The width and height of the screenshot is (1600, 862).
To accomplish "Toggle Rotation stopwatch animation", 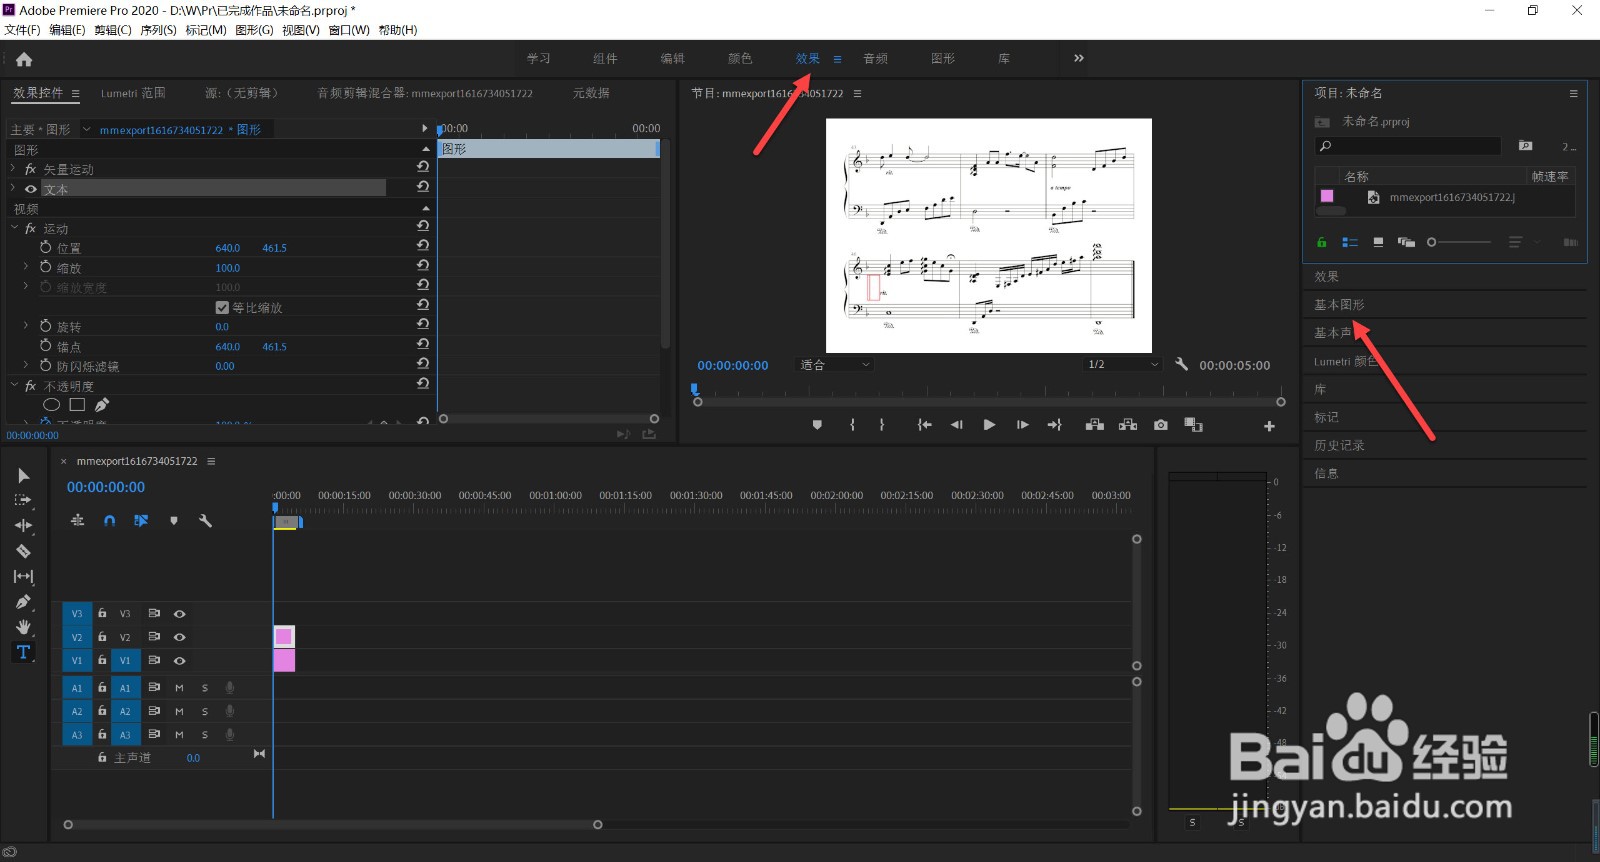I will pyautogui.click(x=45, y=326).
